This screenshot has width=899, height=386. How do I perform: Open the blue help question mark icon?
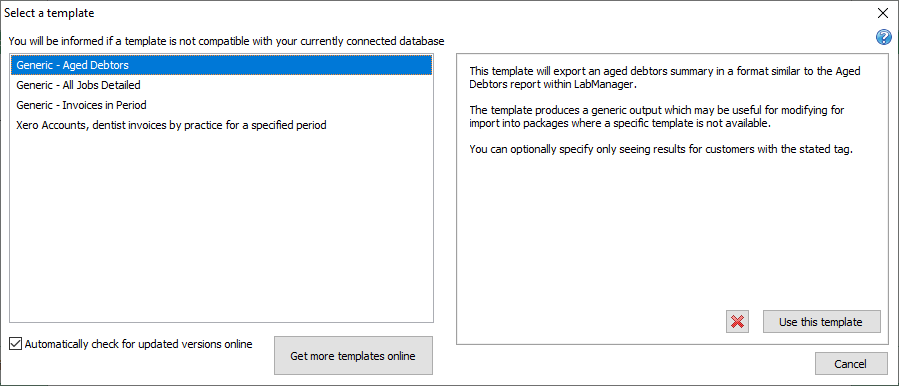[883, 38]
